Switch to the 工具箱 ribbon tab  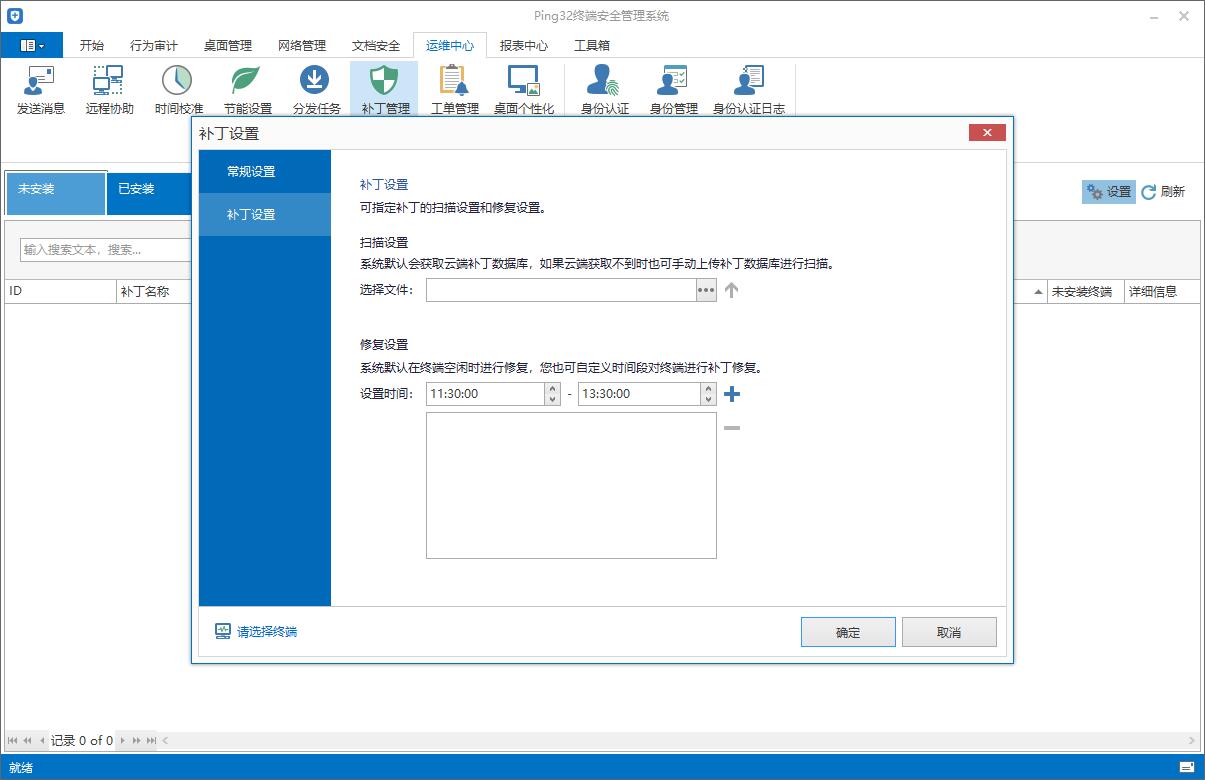pos(592,45)
